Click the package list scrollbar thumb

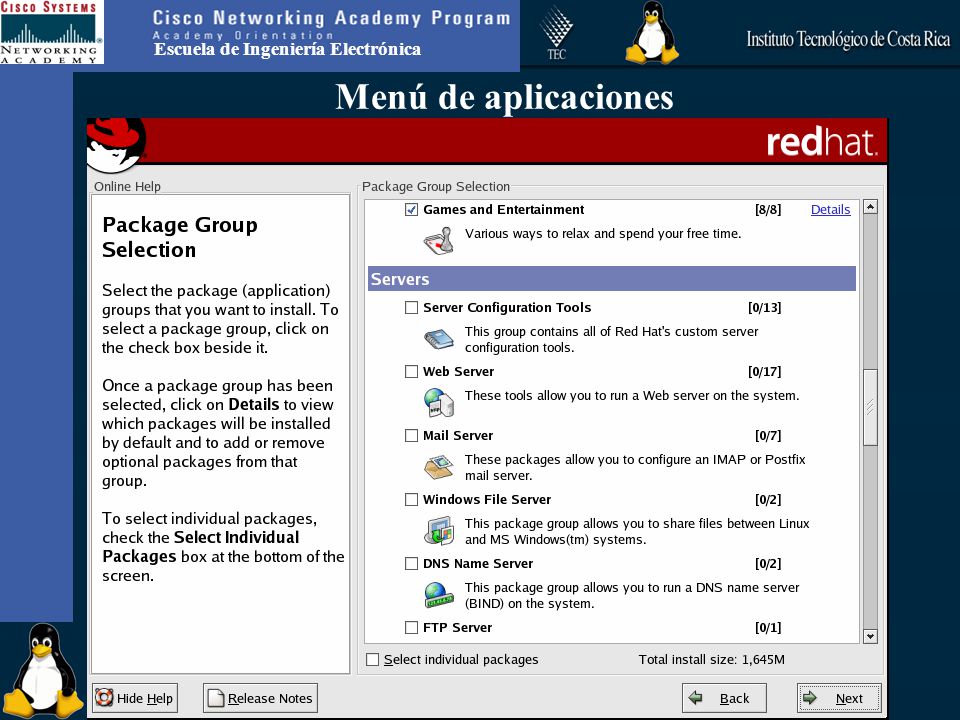tap(870, 407)
